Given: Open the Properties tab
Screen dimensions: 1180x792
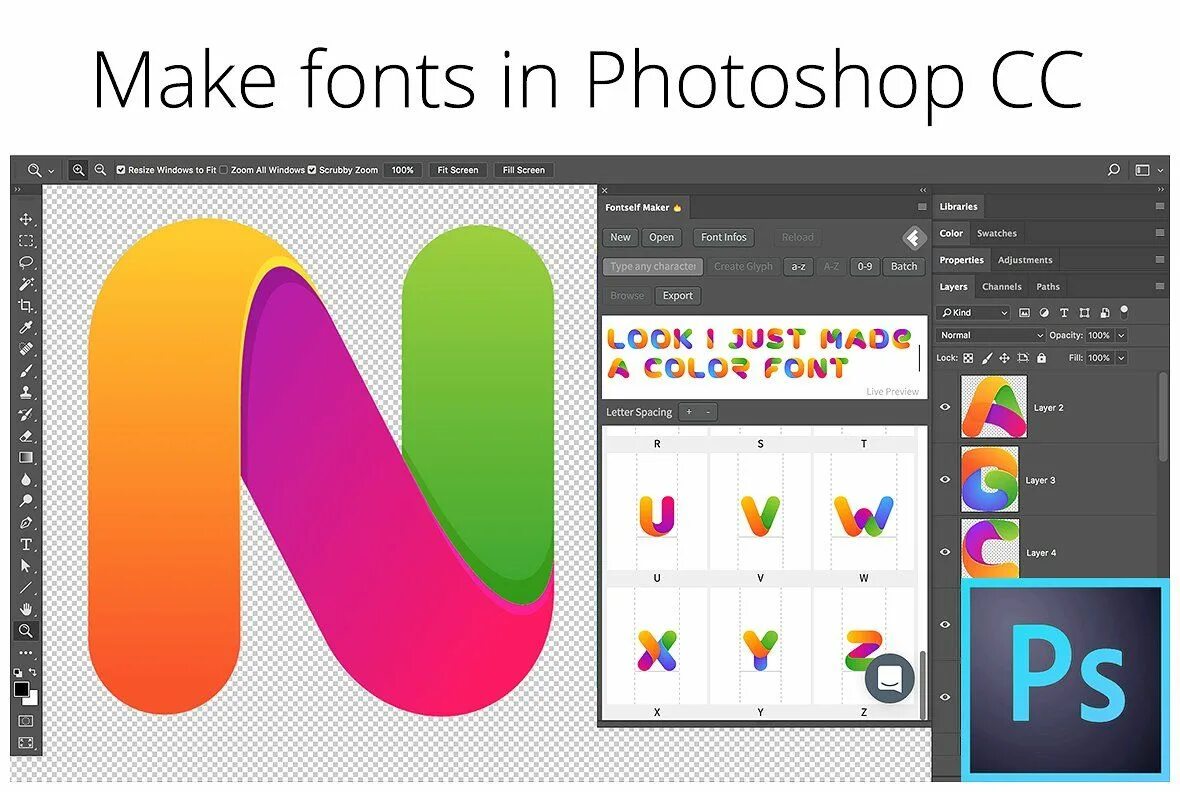Looking at the screenshot, I should click(961, 260).
